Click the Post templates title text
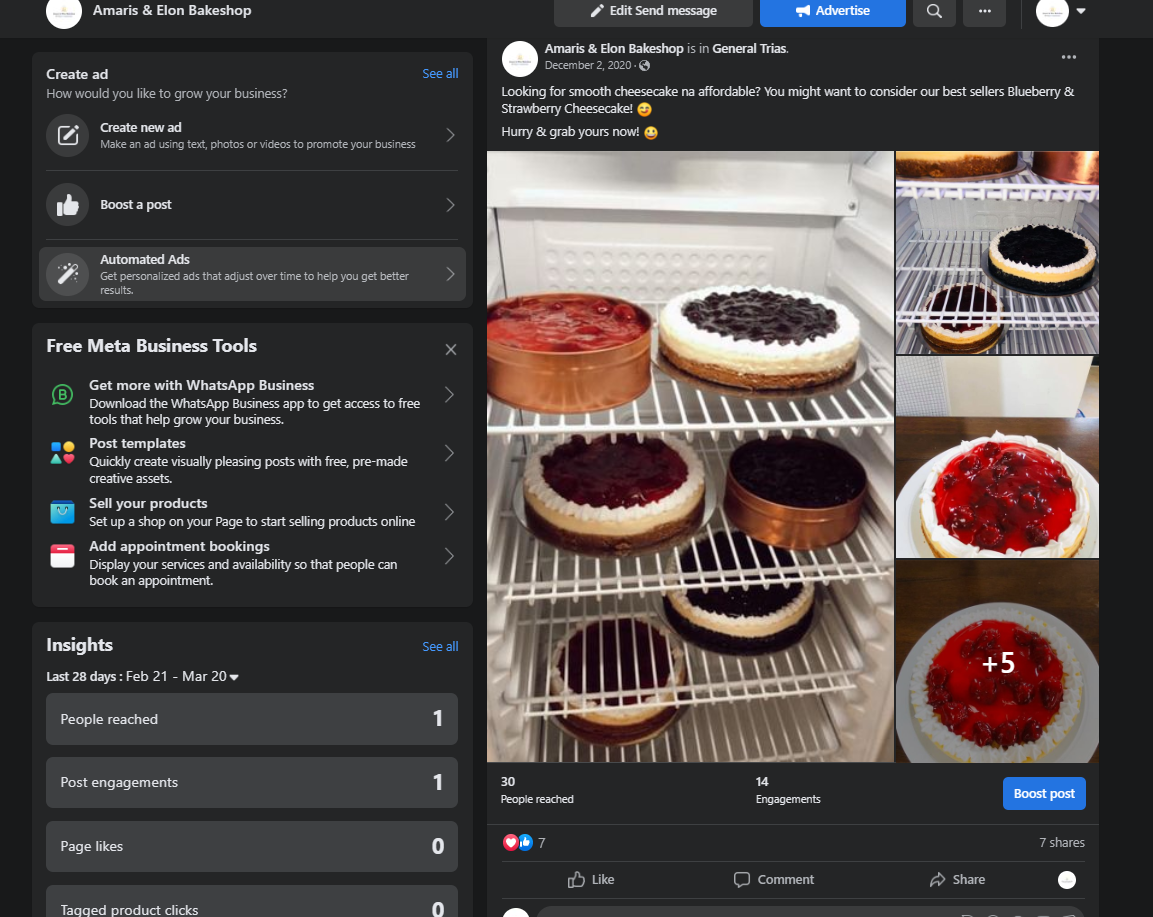The height and width of the screenshot is (917, 1153). [x=138, y=443]
